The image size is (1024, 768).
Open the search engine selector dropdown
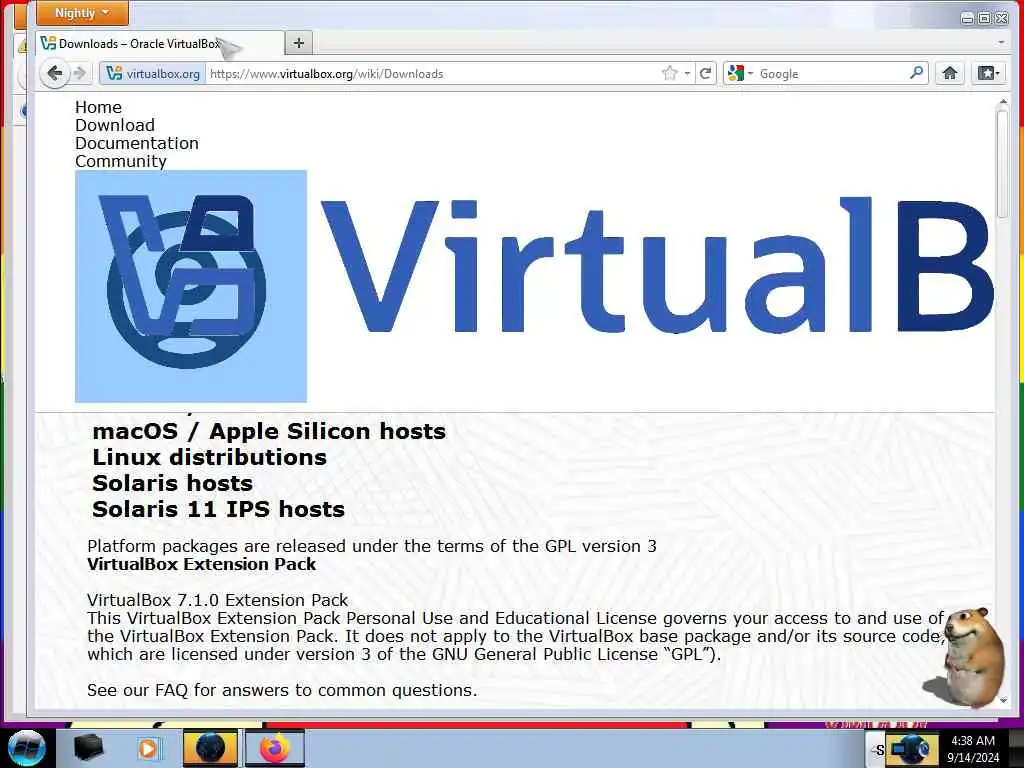741,74
